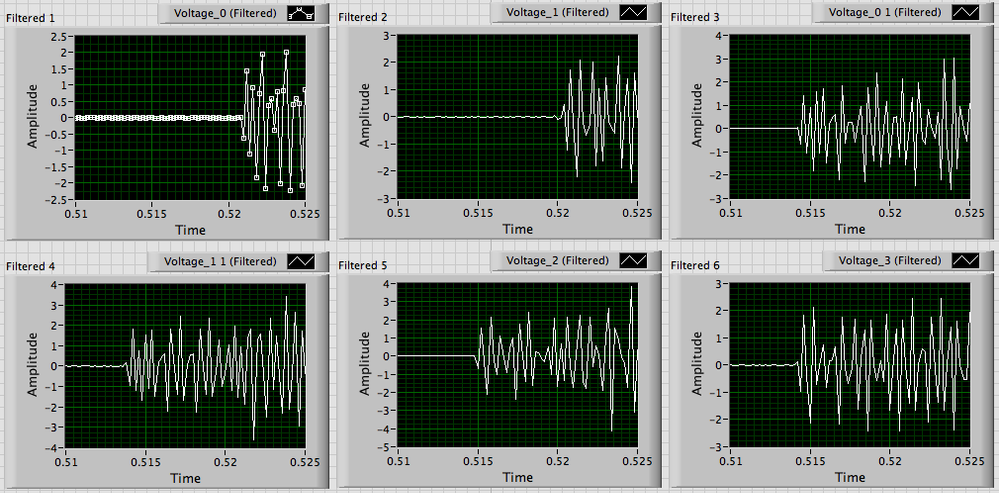Click the Voltage_1 1 (Filtered) line style icon
The image size is (999, 493).
(301, 261)
